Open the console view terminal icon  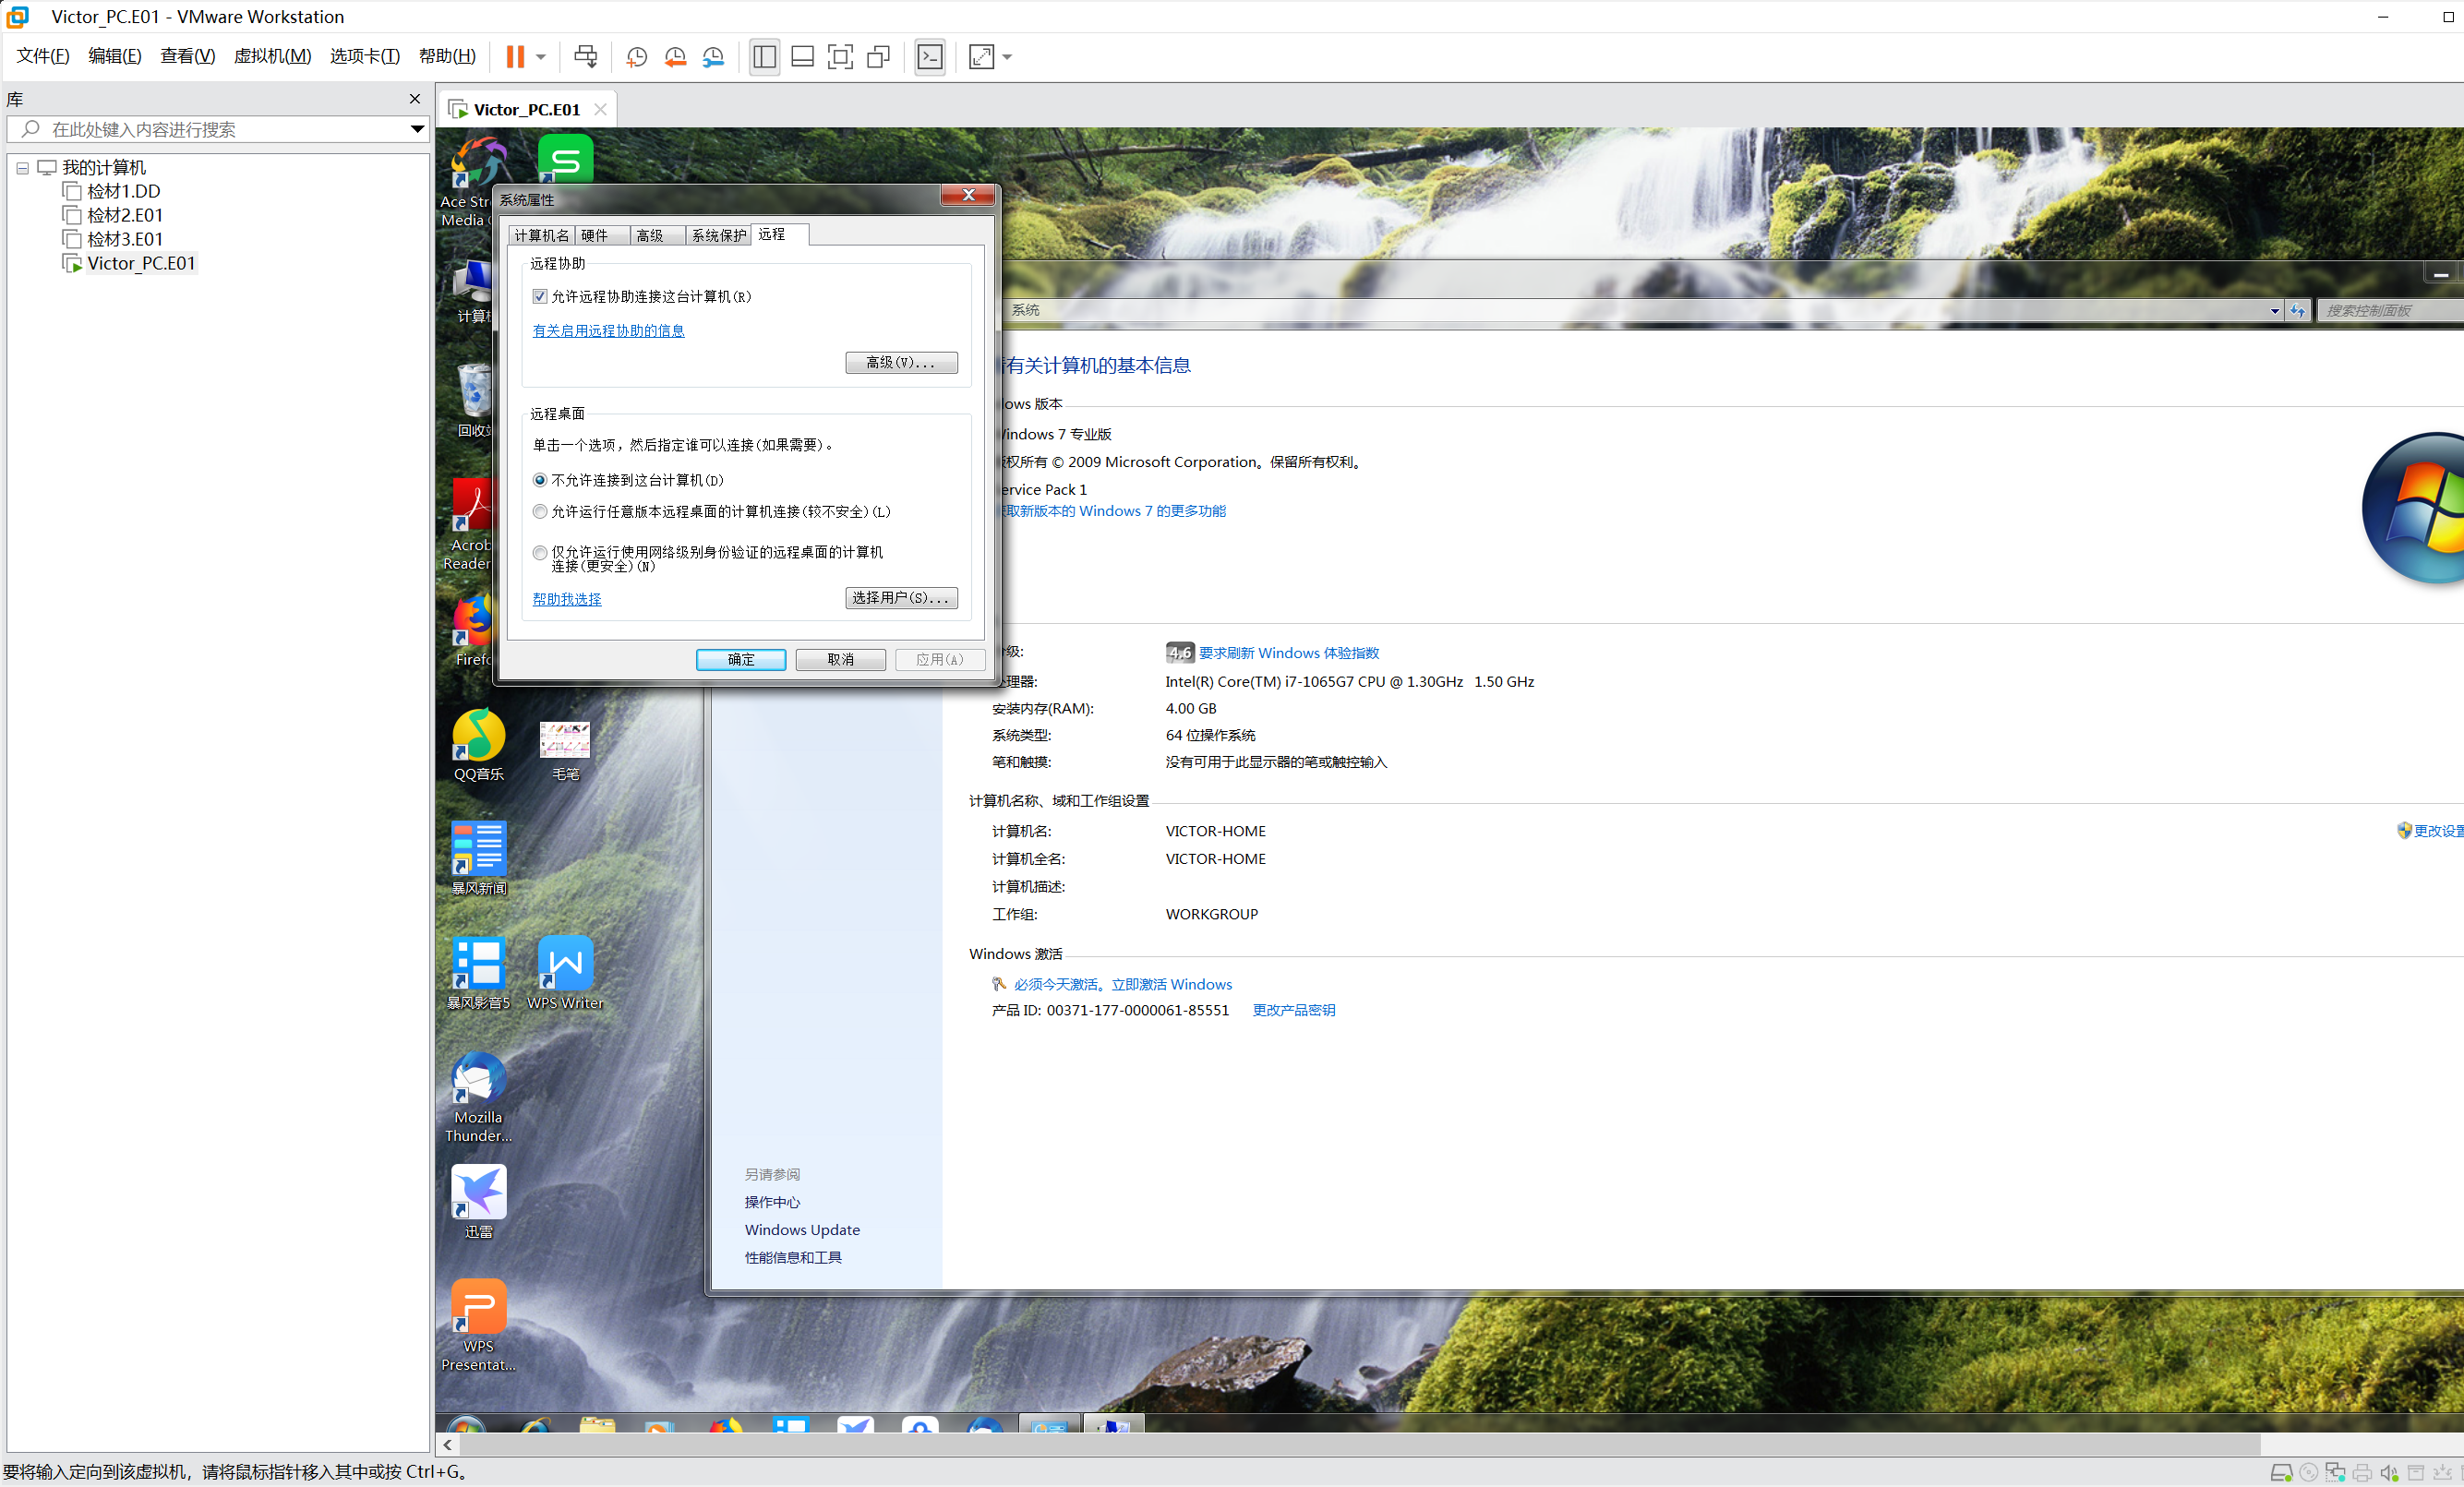(x=930, y=57)
